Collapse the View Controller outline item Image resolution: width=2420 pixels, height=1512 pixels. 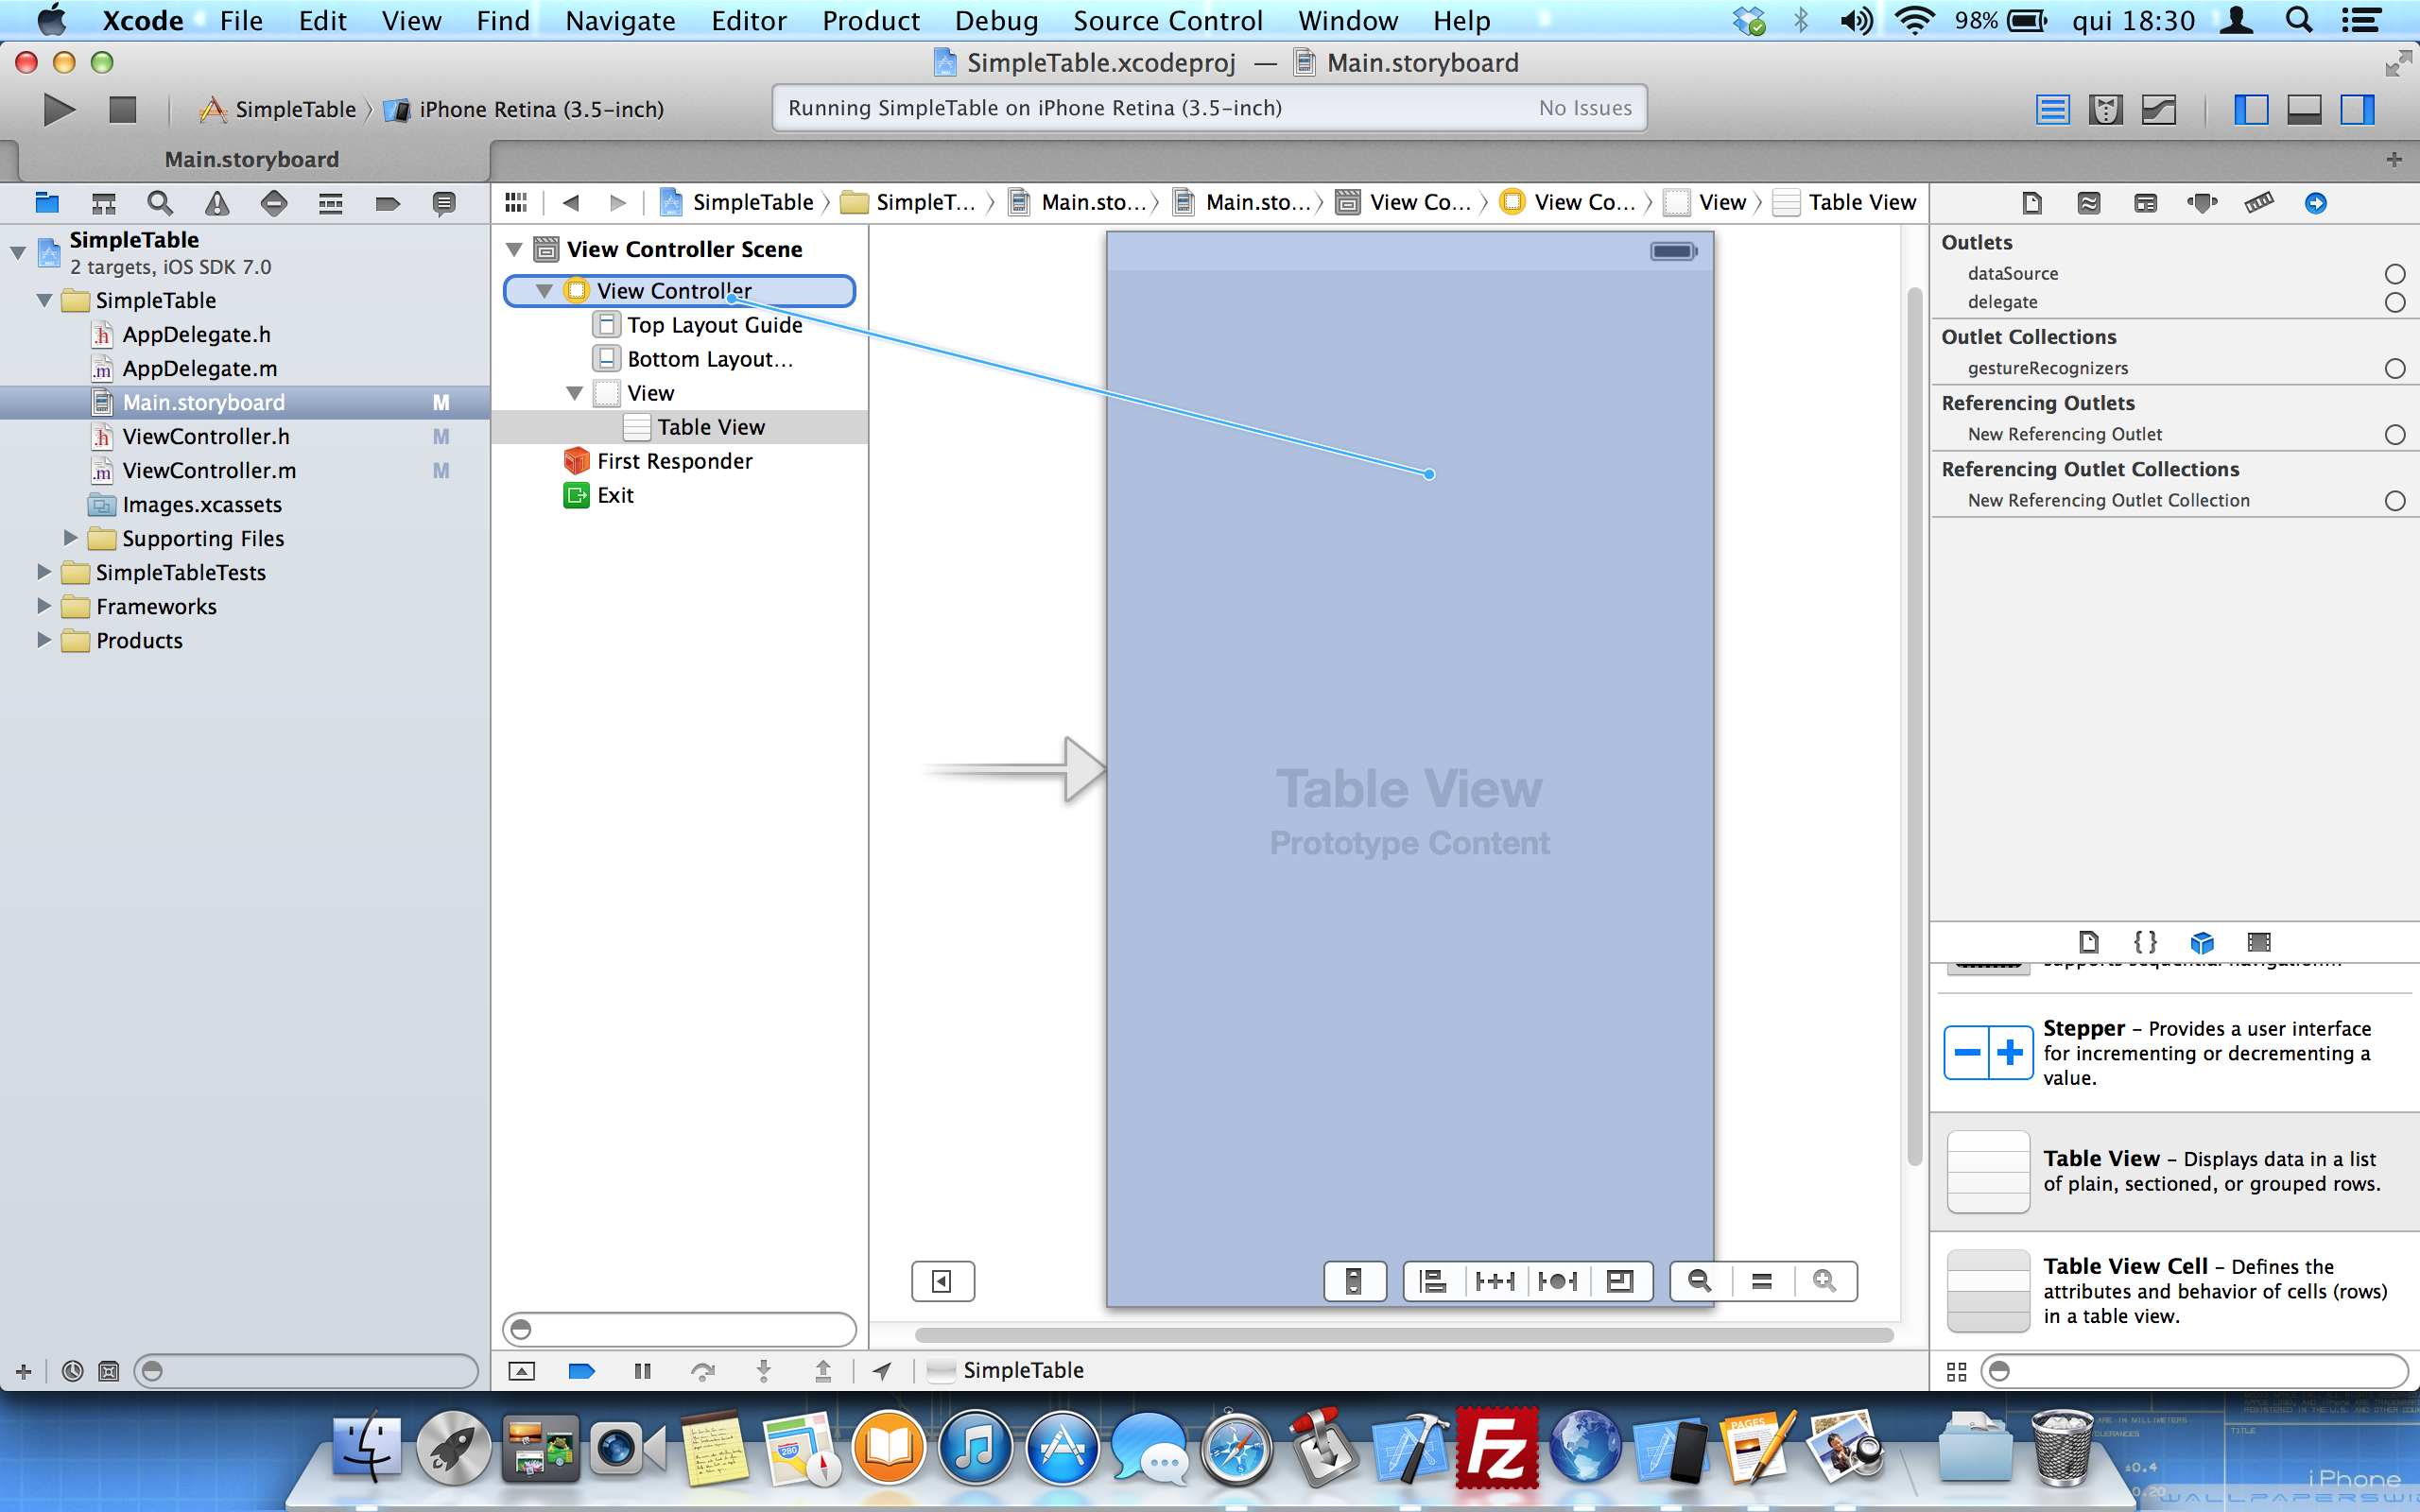click(x=544, y=291)
